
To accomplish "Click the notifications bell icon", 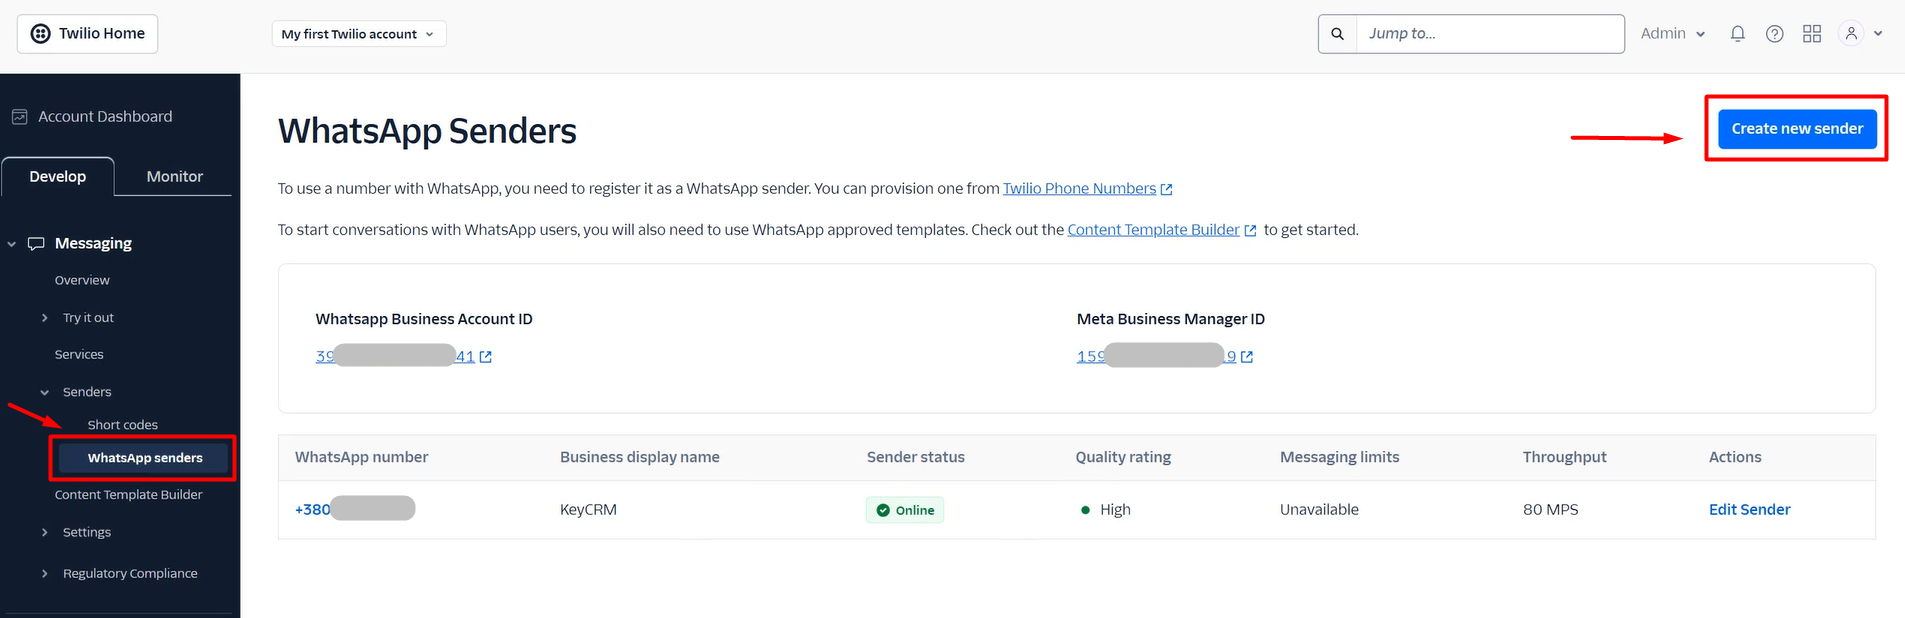I will (1738, 34).
